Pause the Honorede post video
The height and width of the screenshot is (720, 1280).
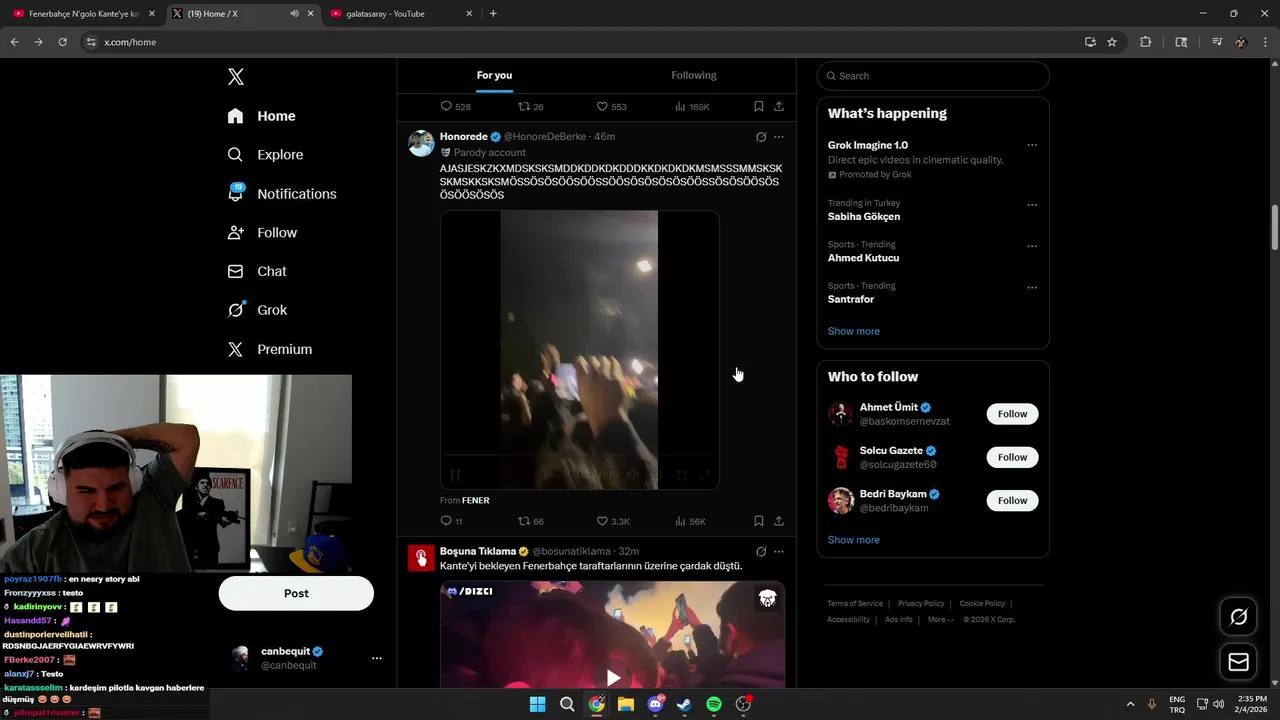[x=455, y=476]
